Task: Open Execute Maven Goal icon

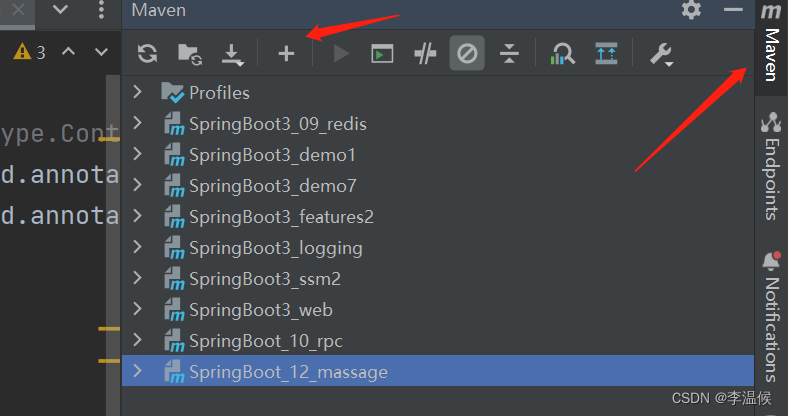Action: point(382,54)
